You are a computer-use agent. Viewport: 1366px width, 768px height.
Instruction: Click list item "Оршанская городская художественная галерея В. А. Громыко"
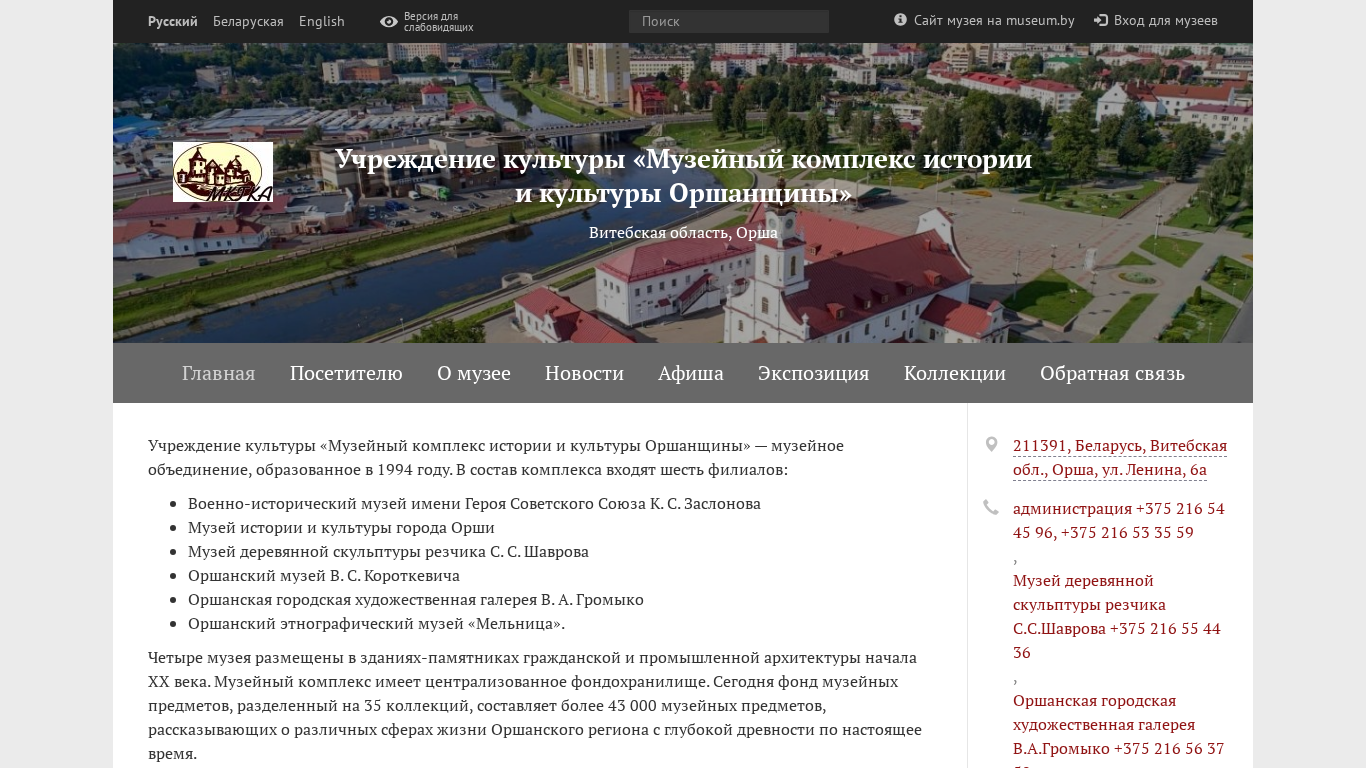click(x=416, y=599)
